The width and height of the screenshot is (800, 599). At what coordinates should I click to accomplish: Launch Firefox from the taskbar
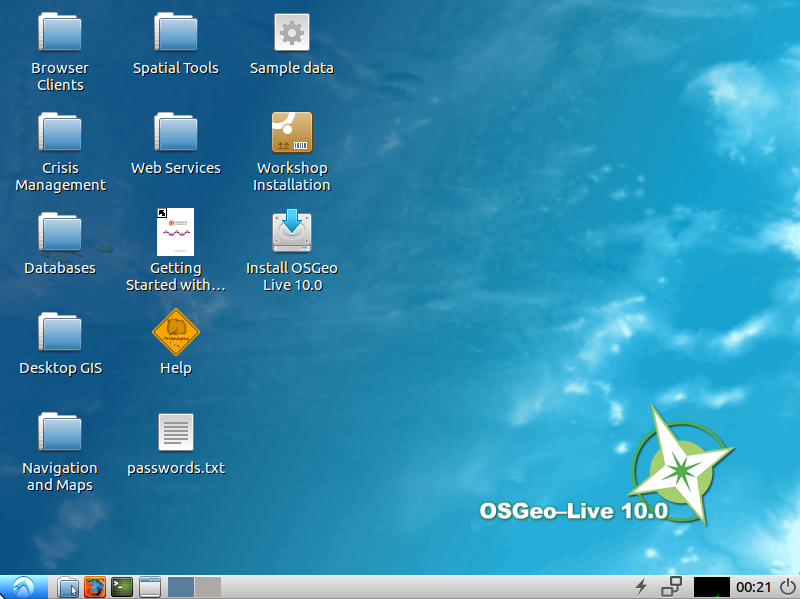[95, 587]
